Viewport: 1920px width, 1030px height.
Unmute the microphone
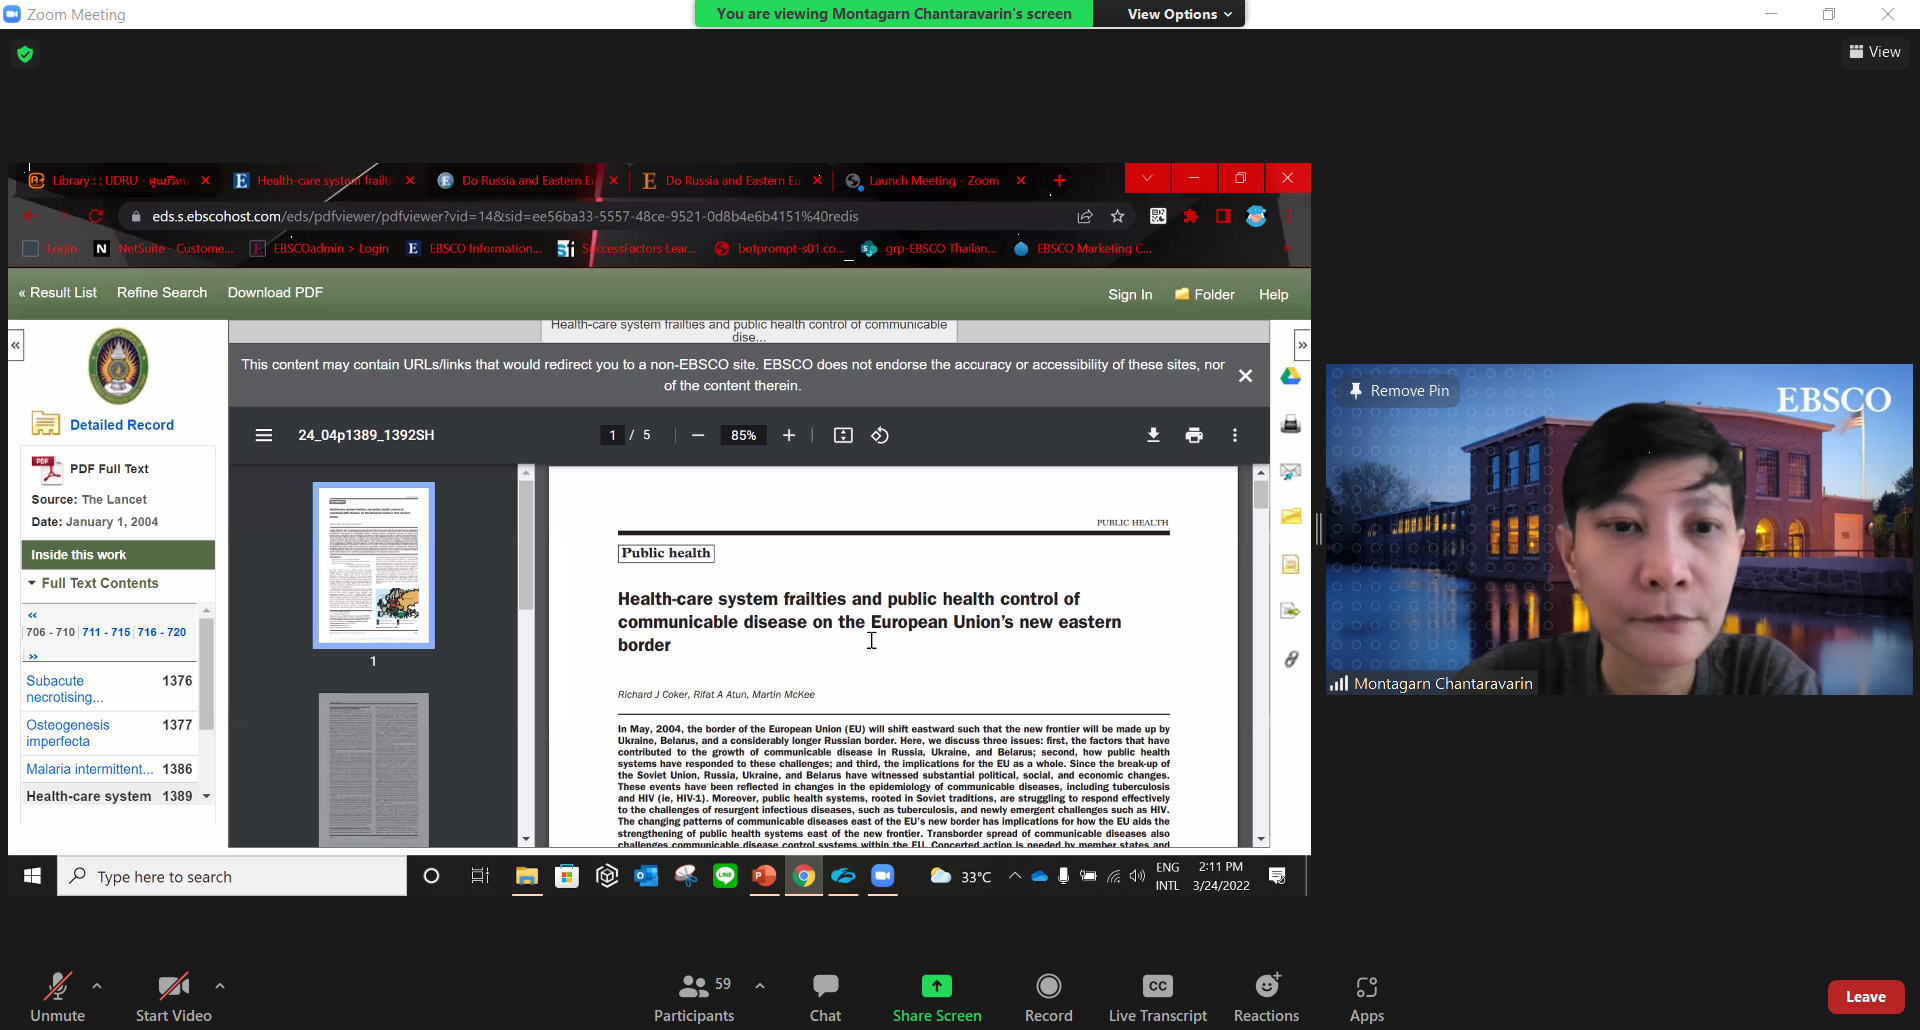tap(57, 998)
